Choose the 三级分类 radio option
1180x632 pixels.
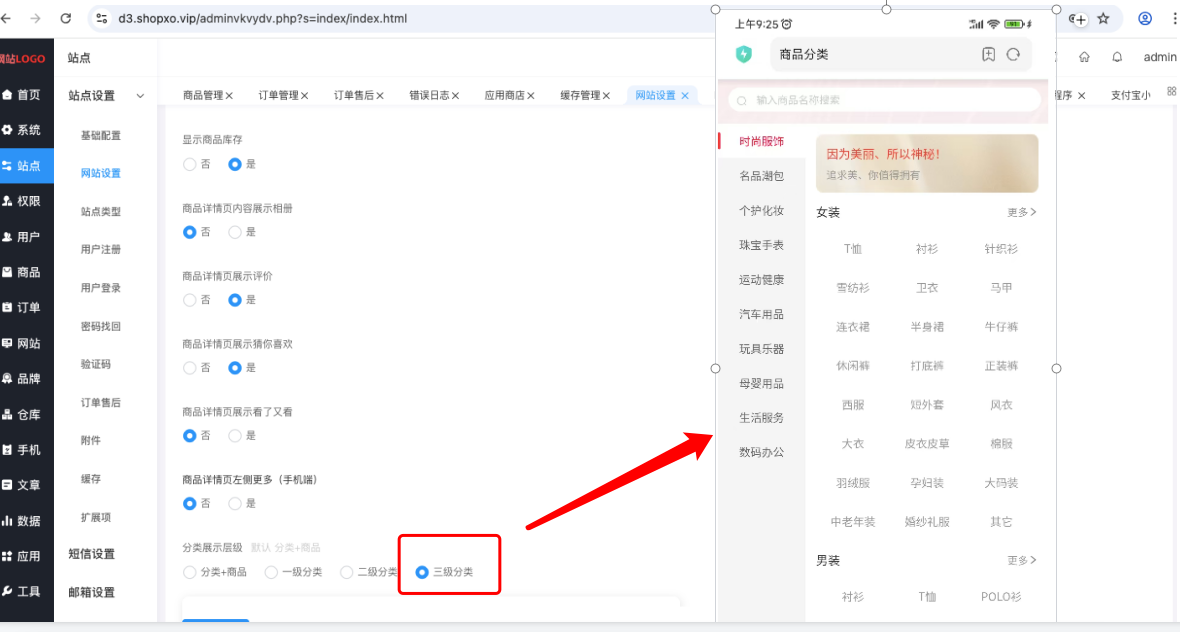(x=422, y=573)
